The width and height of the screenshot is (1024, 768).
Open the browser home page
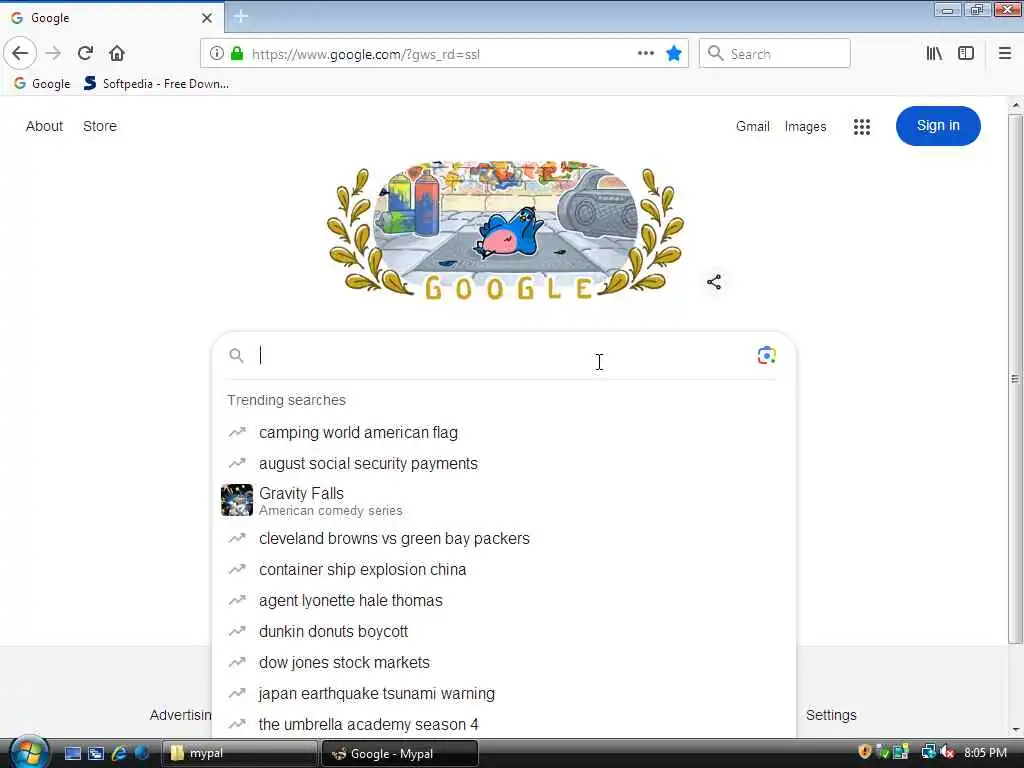click(x=117, y=54)
